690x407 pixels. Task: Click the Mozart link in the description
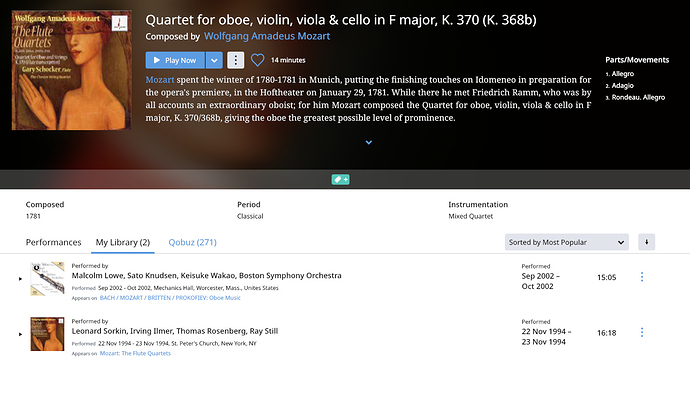[160, 80]
